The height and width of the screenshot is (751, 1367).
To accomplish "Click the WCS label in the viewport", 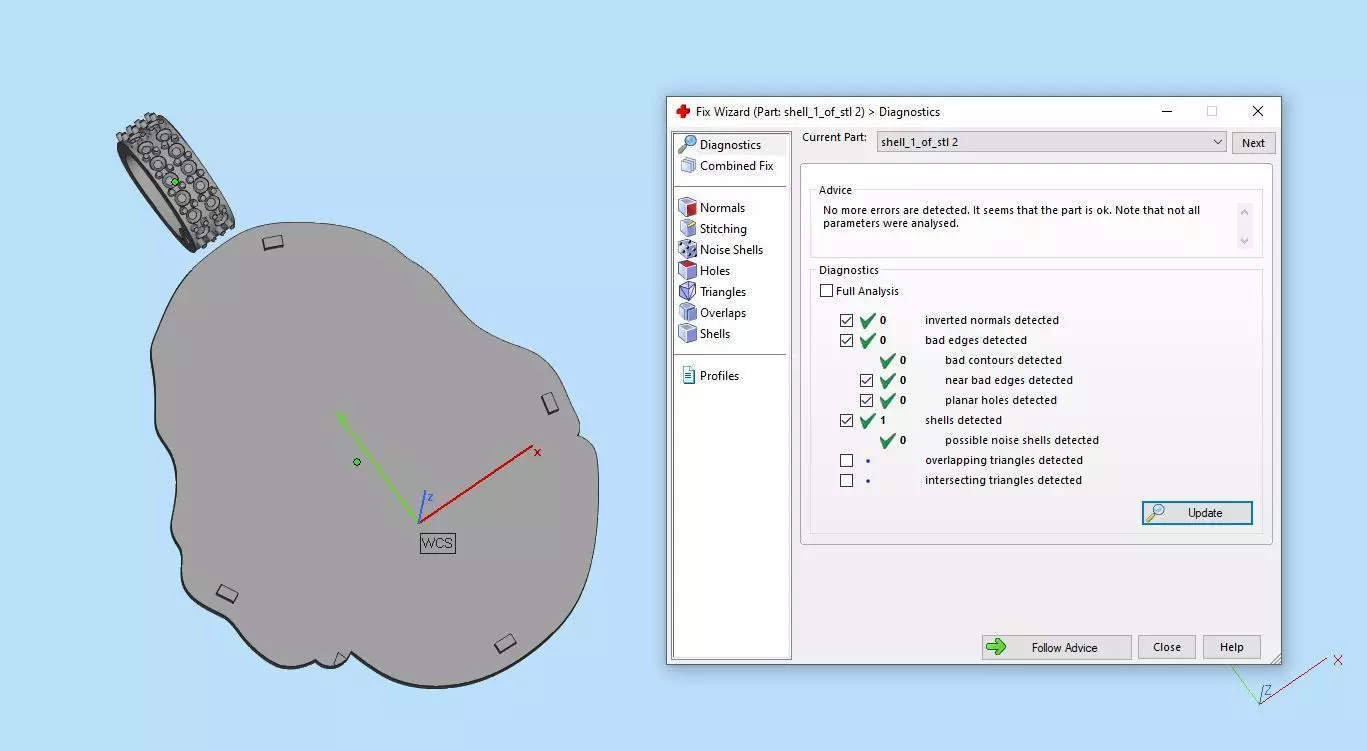I will tap(437, 543).
